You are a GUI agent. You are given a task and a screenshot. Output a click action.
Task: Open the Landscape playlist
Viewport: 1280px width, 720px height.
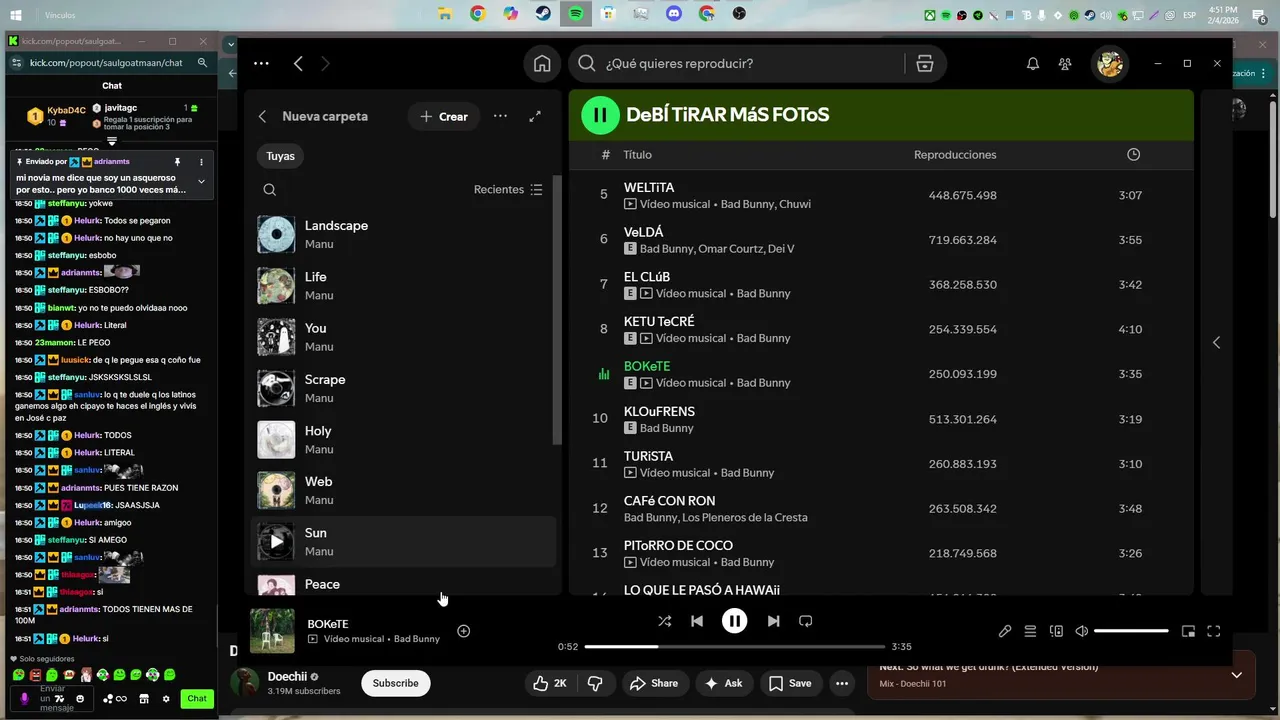[x=403, y=235]
